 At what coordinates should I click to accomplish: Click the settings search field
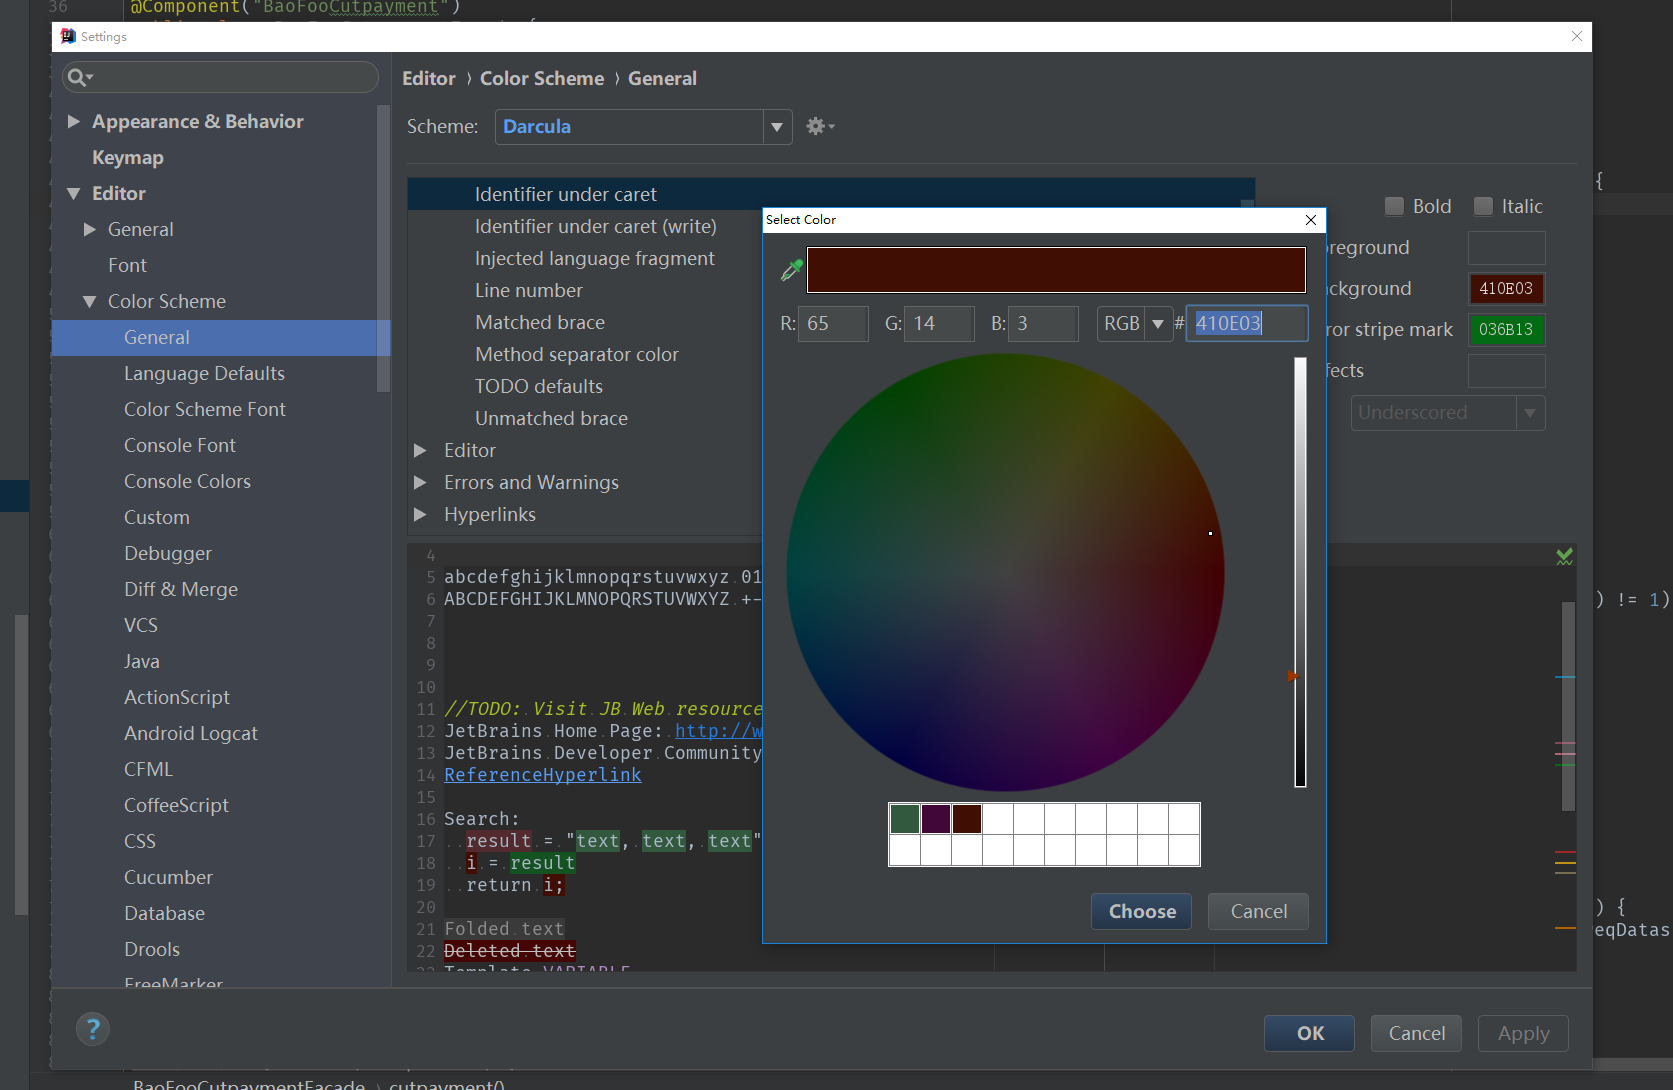pyautogui.click(x=220, y=77)
